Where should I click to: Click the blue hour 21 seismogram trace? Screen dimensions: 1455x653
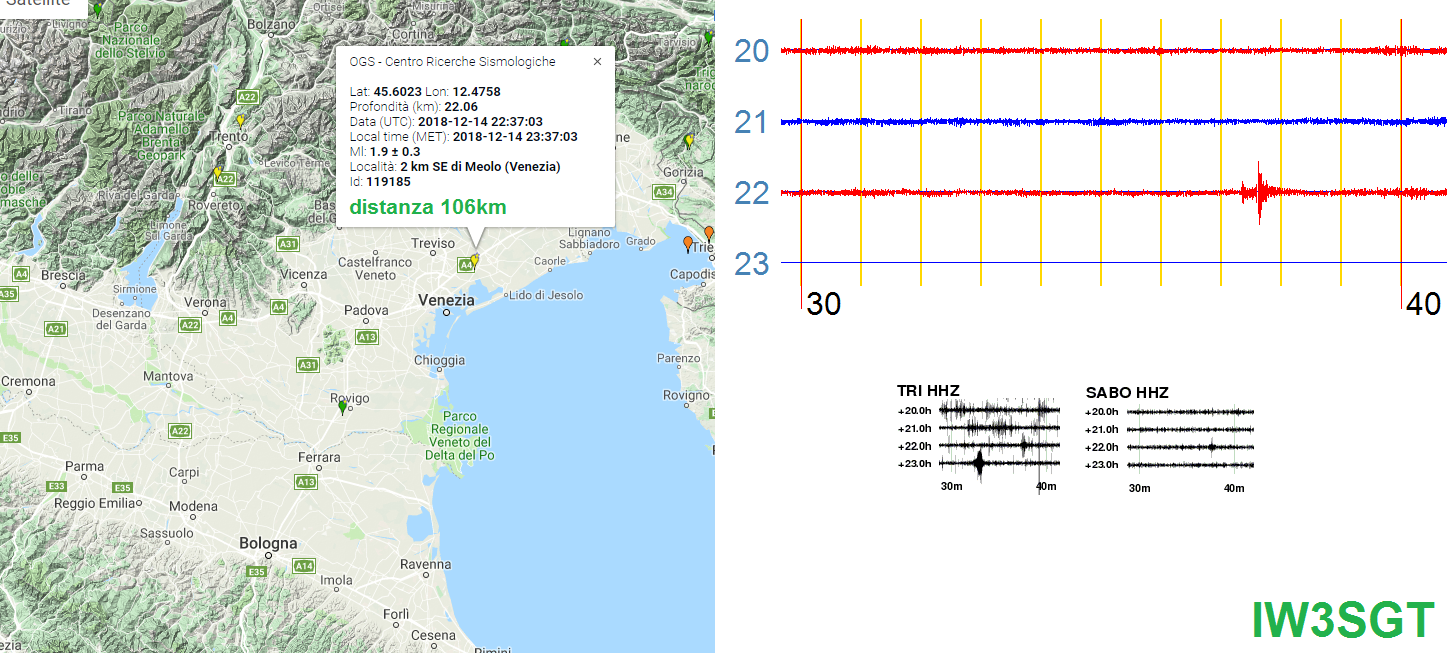(x=1113, y=121)
